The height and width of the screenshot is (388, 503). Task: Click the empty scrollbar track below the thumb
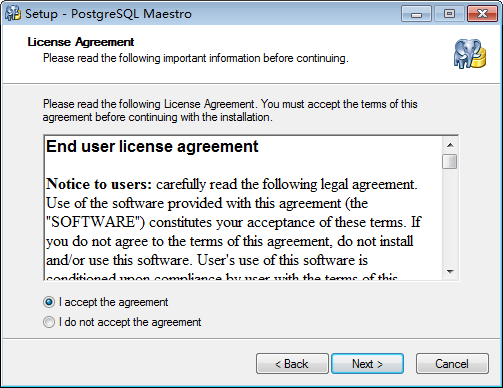(450, 217)
